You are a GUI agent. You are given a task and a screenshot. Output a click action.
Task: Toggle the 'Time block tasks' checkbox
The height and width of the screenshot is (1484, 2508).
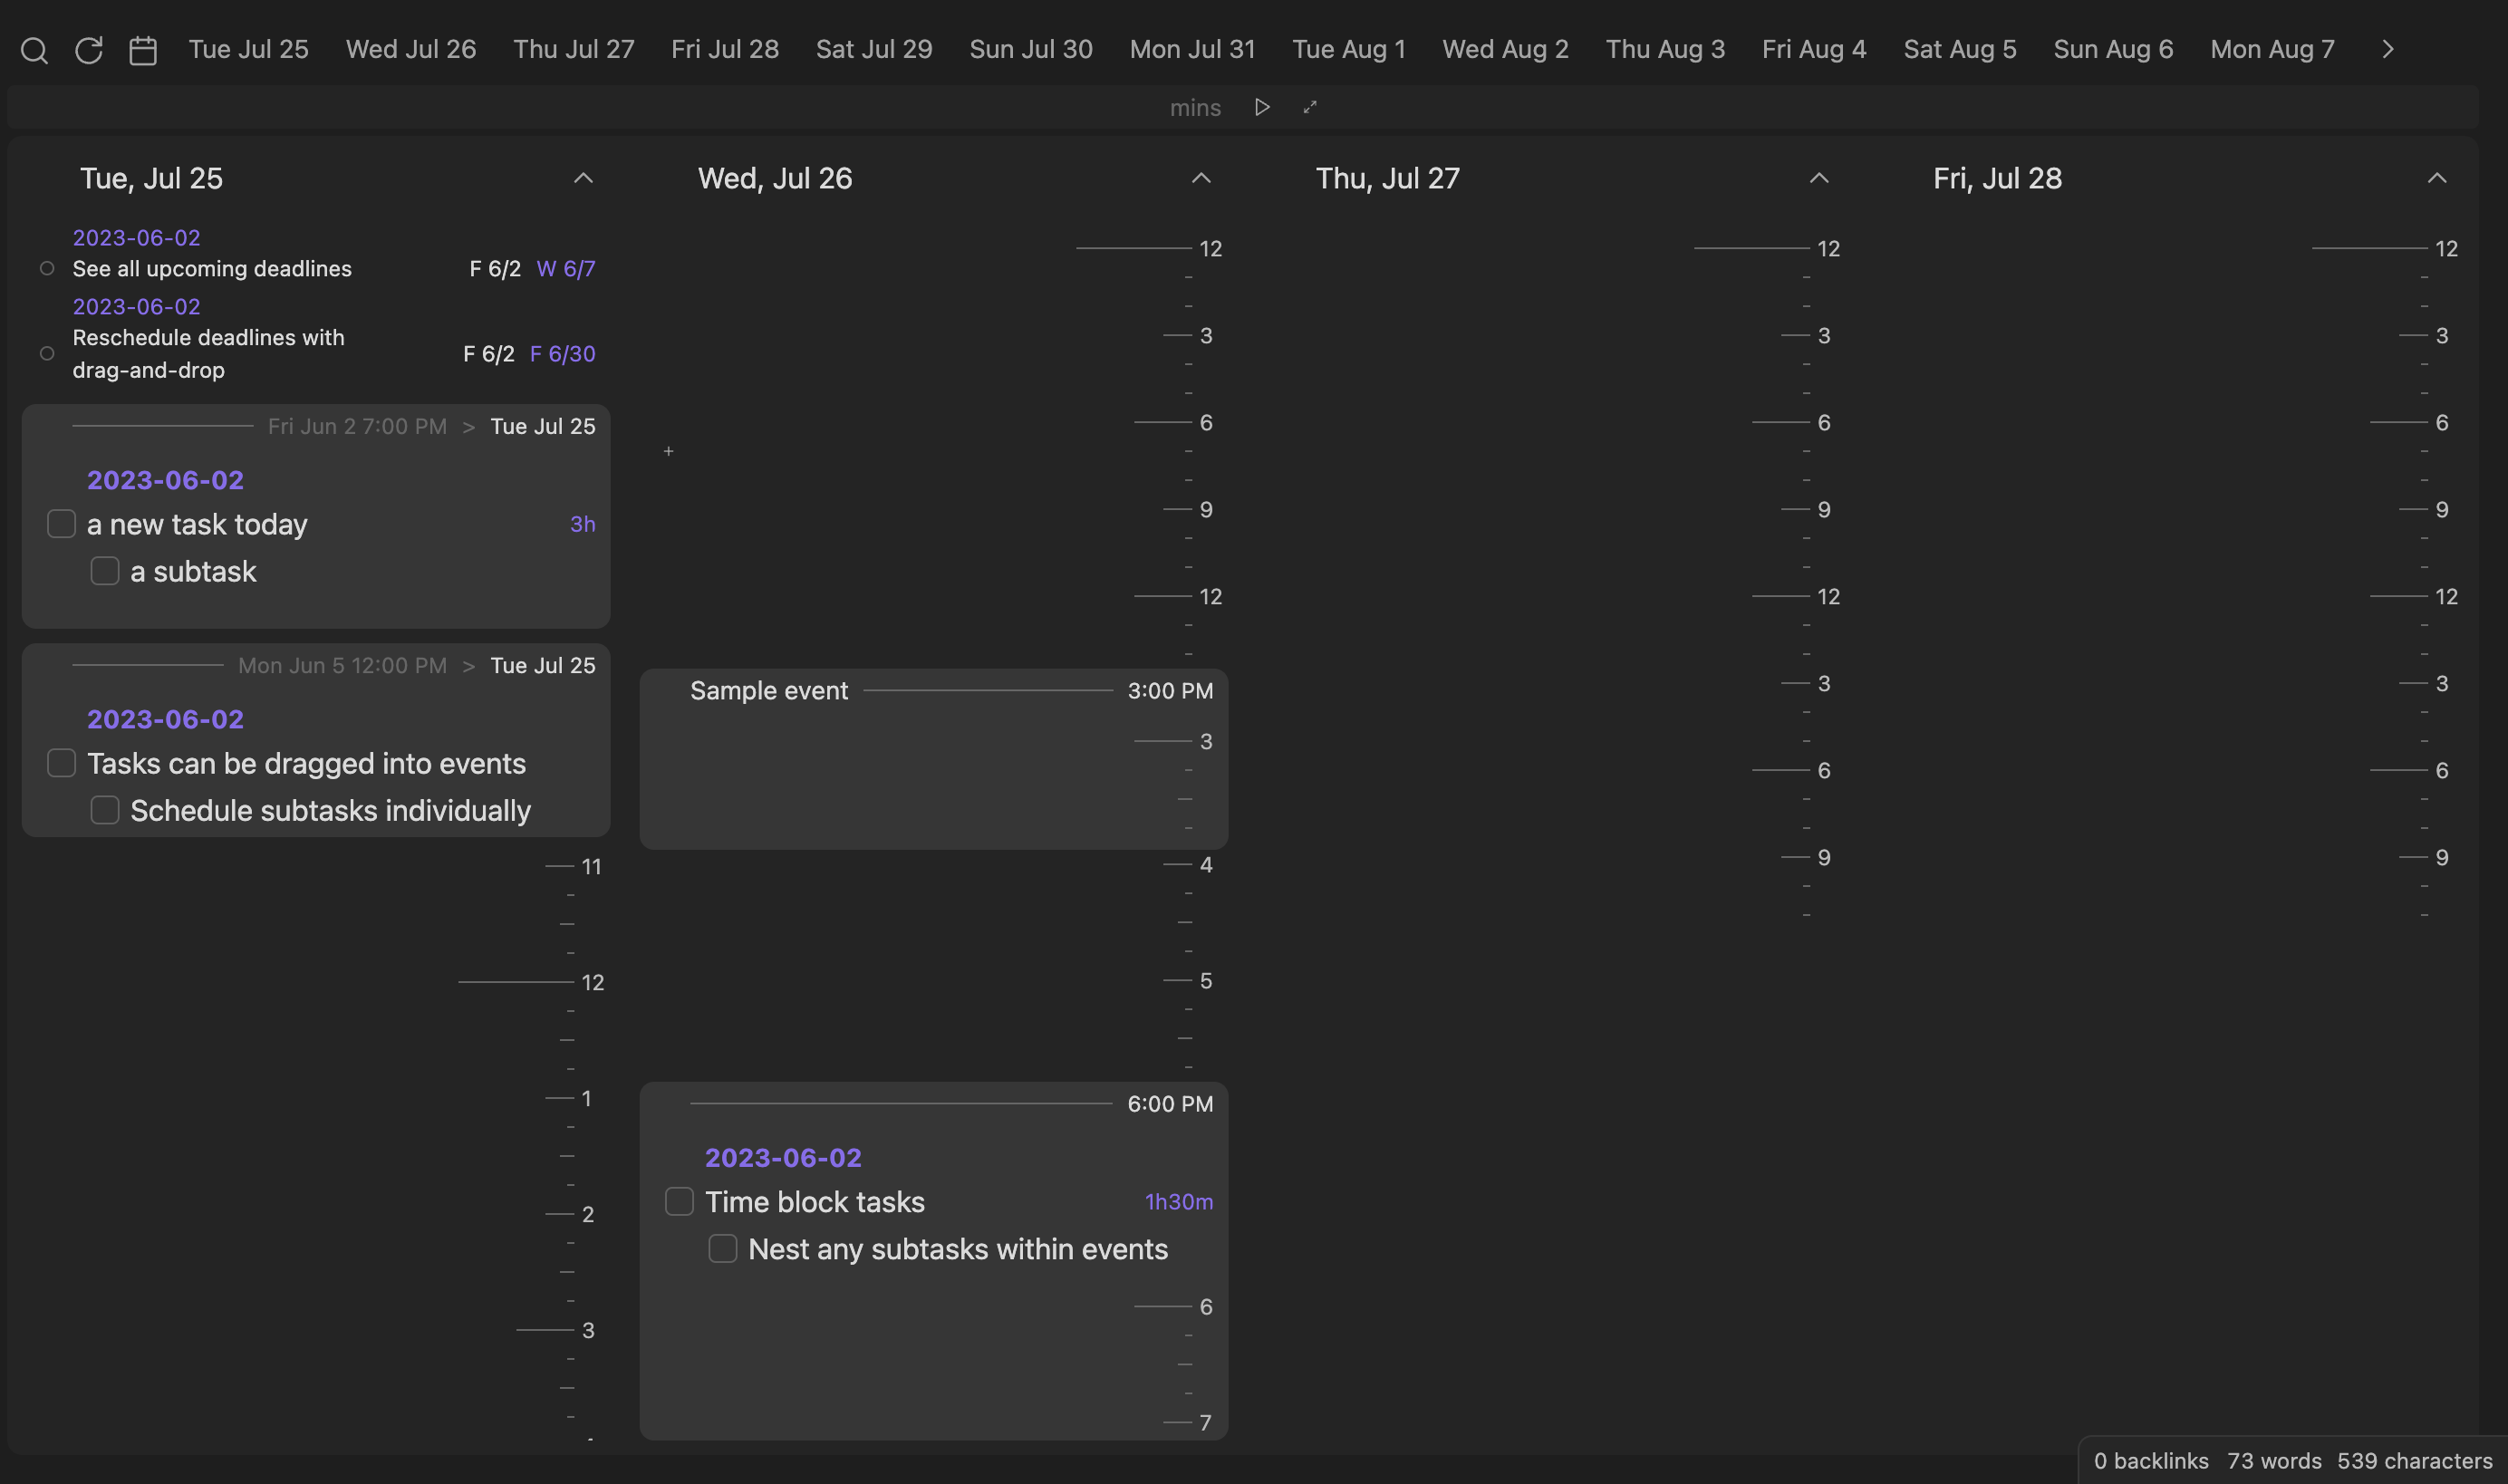point(679,1201)
